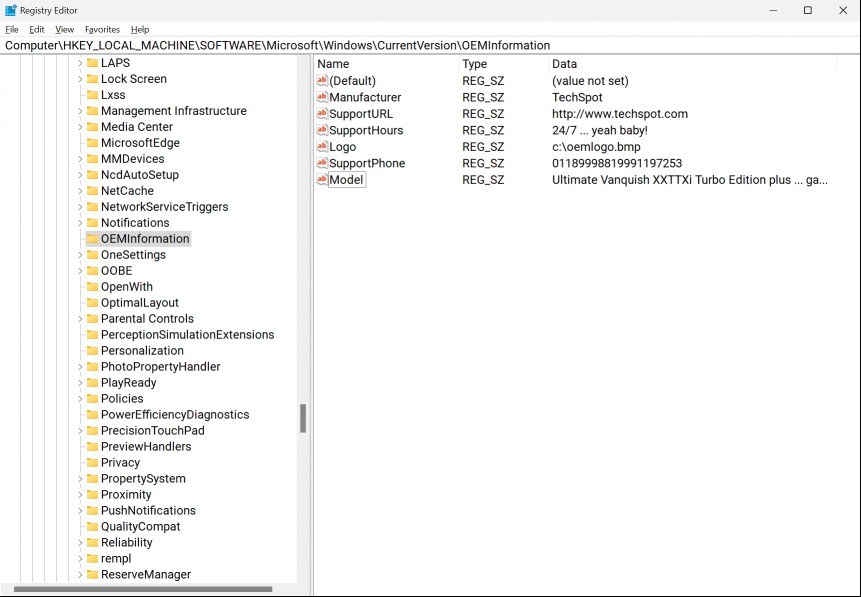The height and width of the screenshot is (597, 861).
Task: Click the NetCache folder icon
Action: coord(92,191)
